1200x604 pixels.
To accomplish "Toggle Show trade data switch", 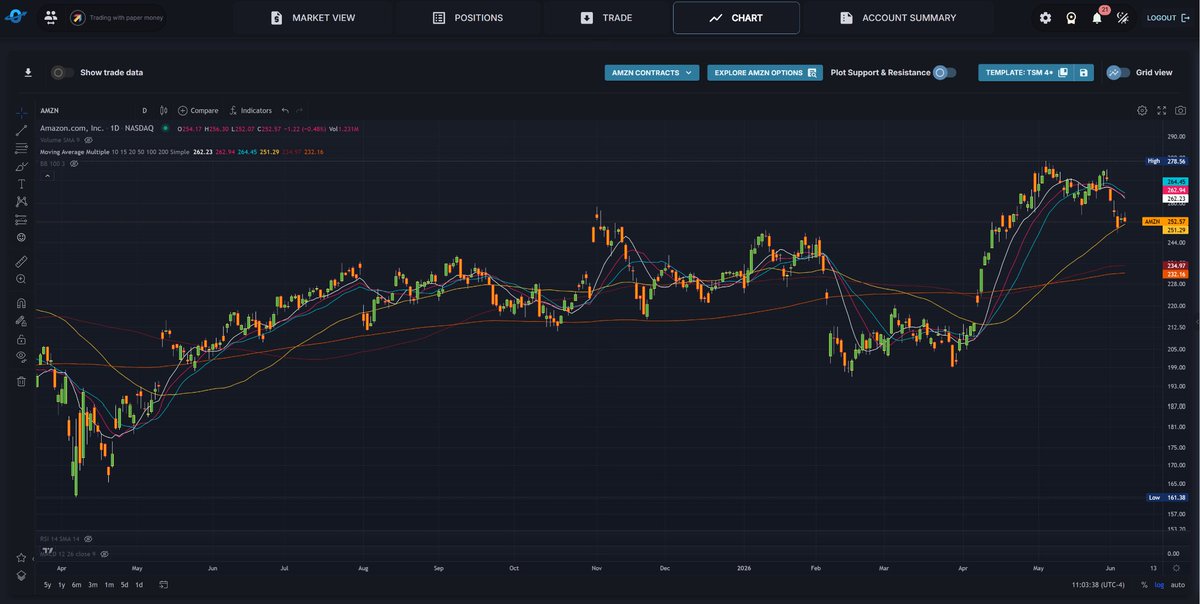I will click(62, 73).
